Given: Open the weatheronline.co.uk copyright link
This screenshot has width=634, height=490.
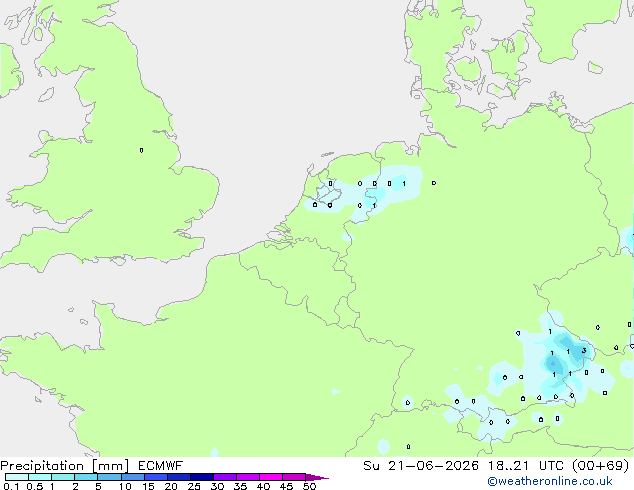Looking at the screenshot, I should pyautogui.click(x=550, y=481).
